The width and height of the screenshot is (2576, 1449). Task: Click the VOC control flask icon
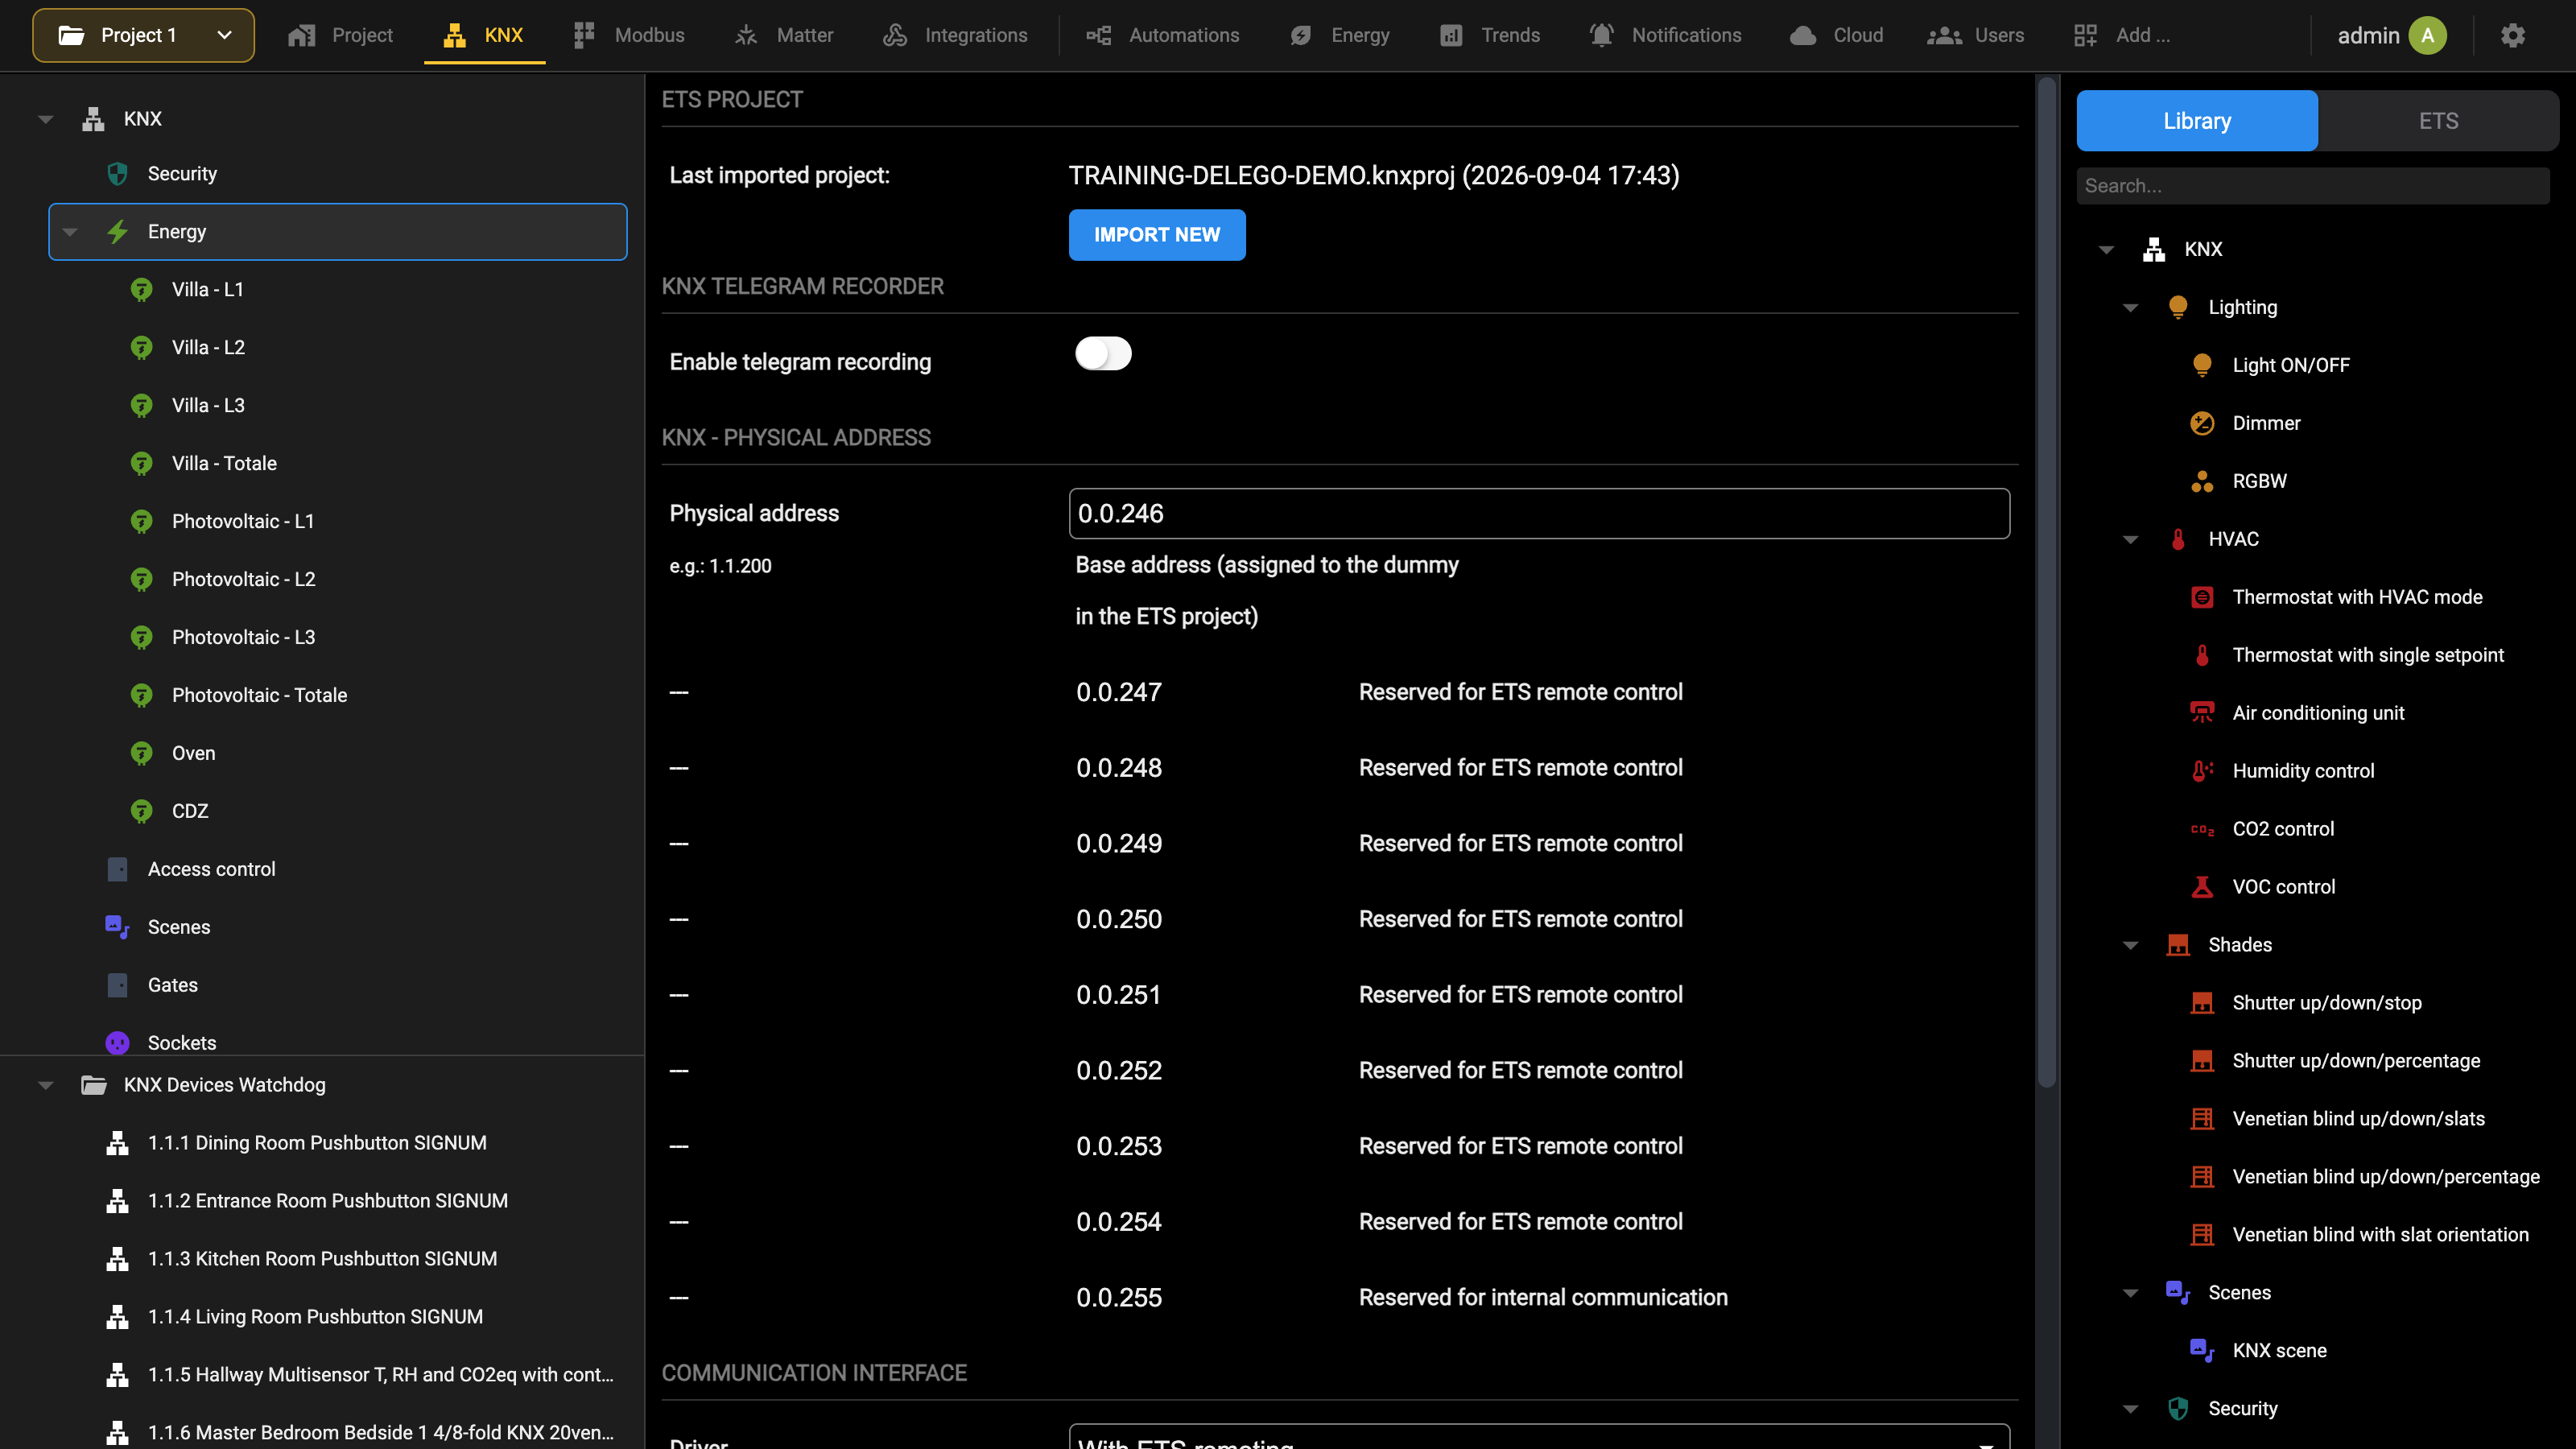point(2201,888)
